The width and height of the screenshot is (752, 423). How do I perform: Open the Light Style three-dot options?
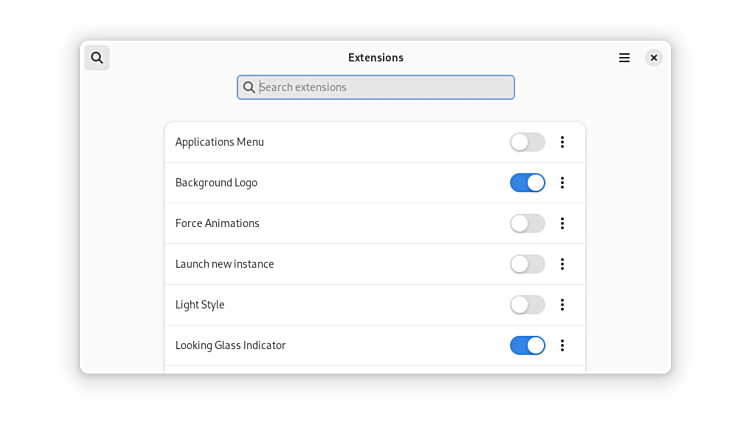click(562, 305)
